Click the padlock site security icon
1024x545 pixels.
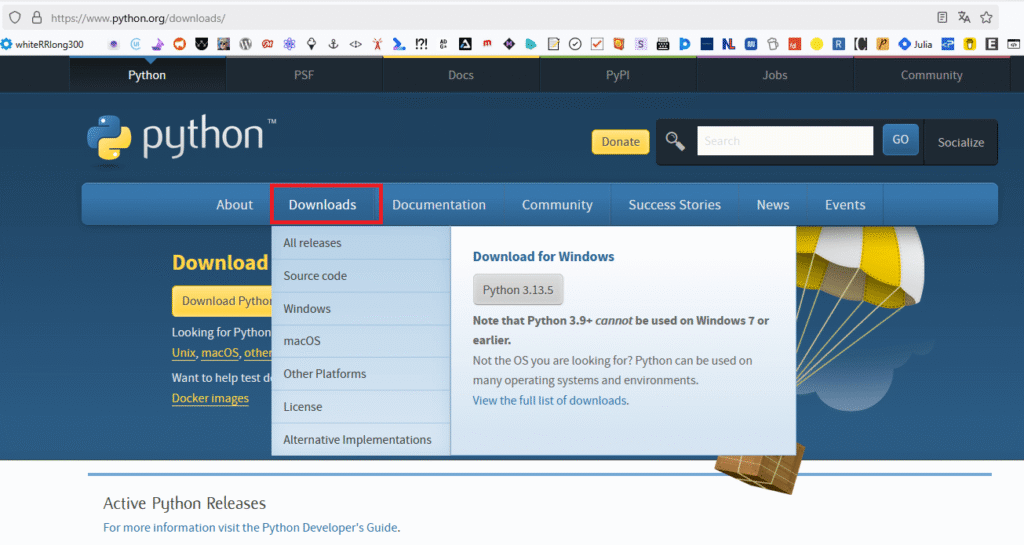click(x=37, y=17)
